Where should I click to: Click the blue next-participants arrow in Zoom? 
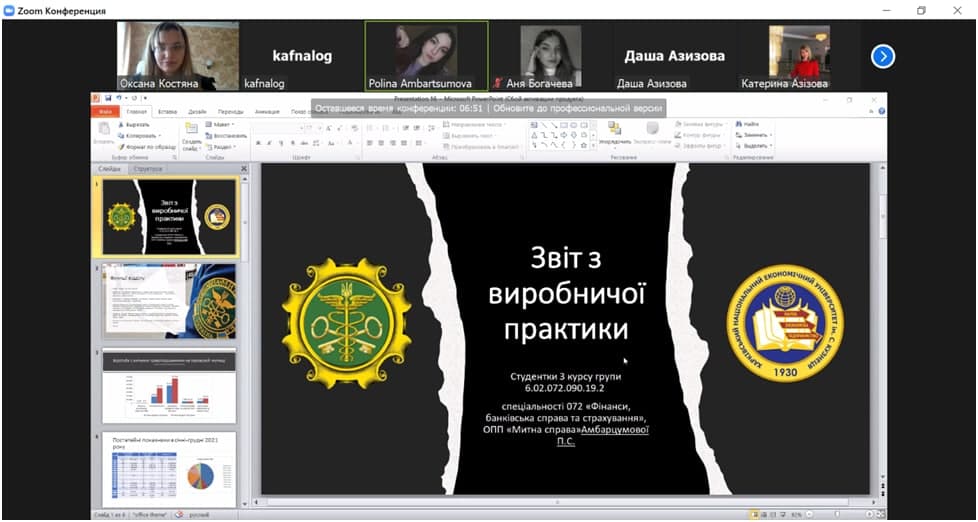pos(883,57)
